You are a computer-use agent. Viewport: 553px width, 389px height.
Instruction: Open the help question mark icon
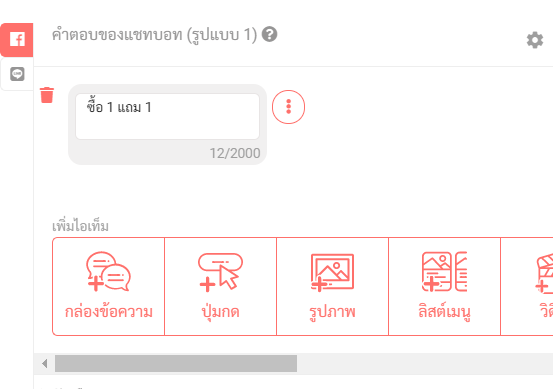tap(269, 35)
